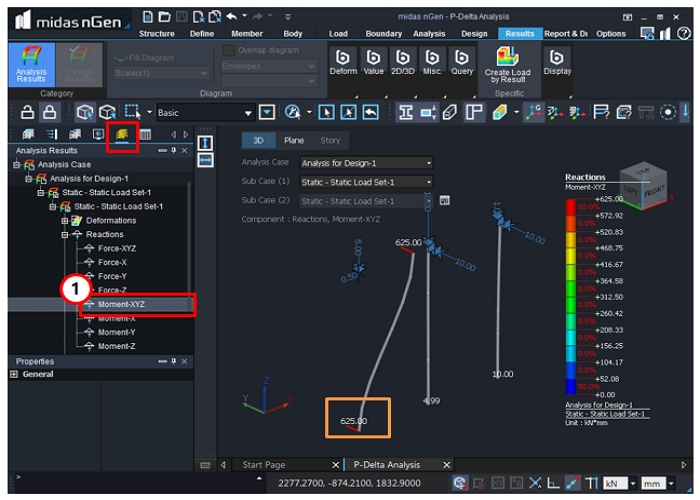
Task: Toggle the Overlap diagram checkbox
Action: pyautogui.click(x=228, y=50)
